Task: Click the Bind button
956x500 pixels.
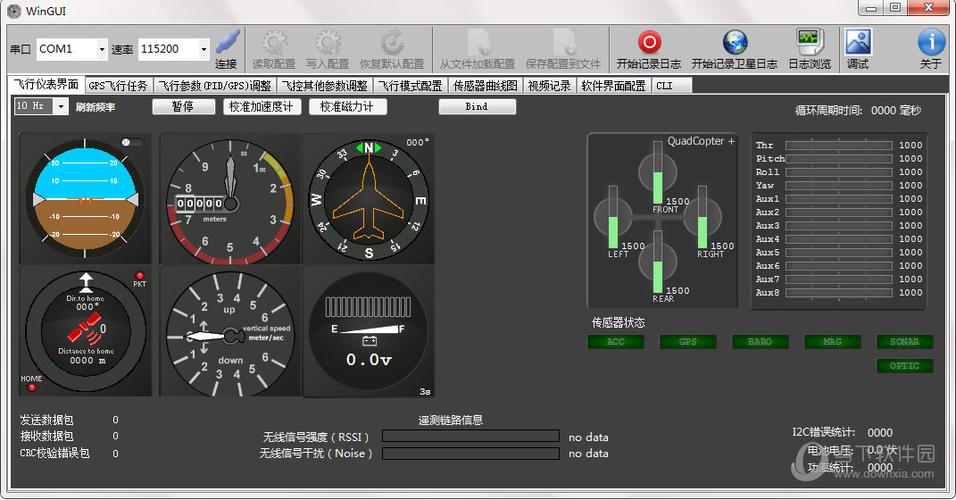Action: click(x=477, y=107)
